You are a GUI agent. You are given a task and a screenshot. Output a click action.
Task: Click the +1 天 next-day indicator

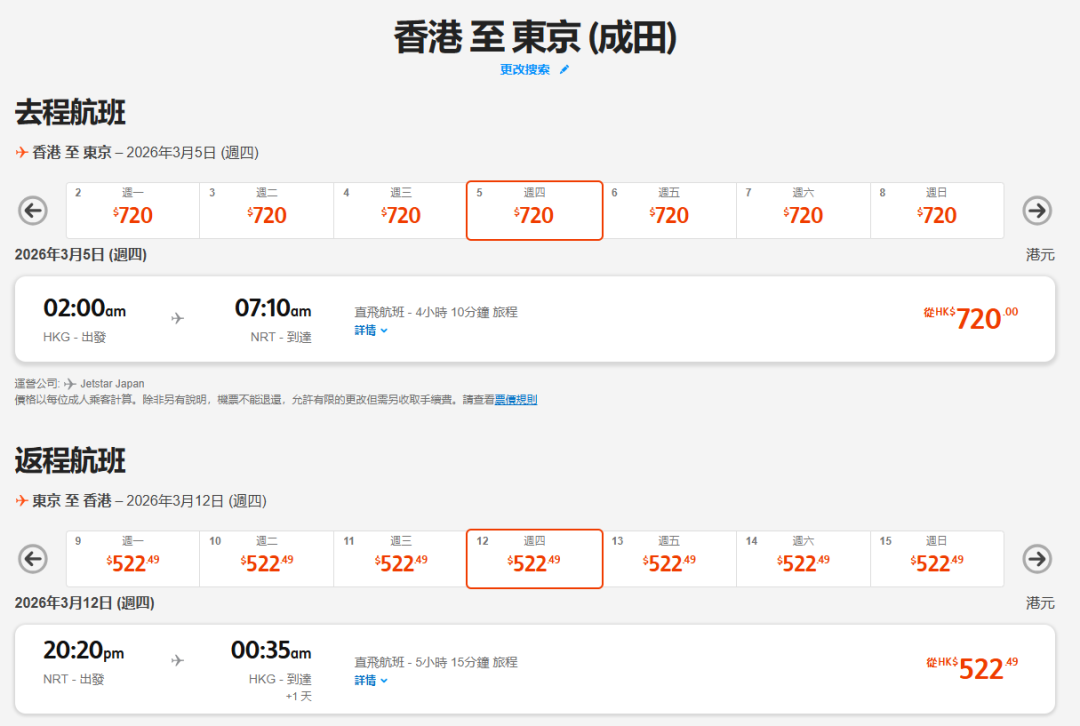pos(299,696)
